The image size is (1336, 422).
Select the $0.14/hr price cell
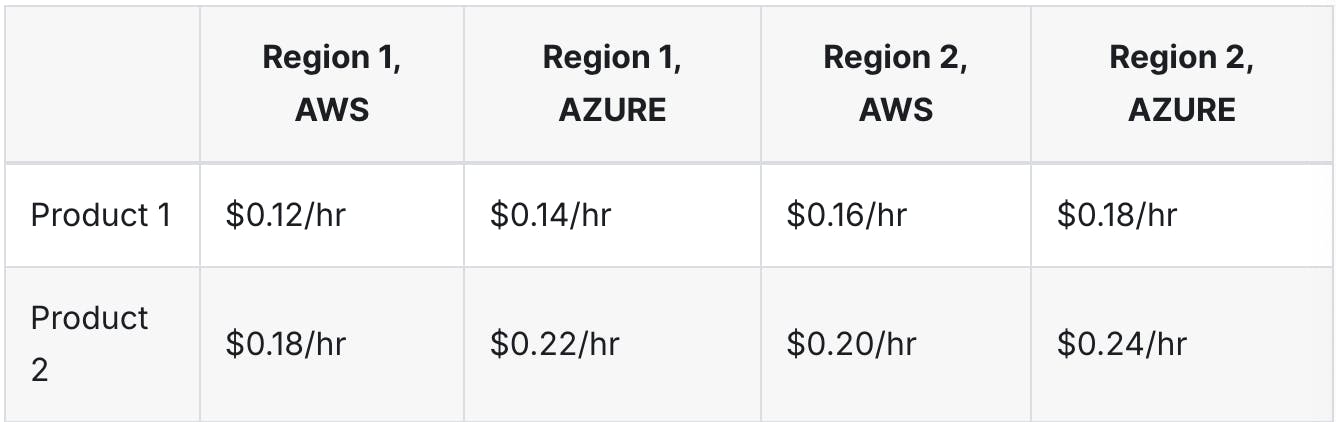tap(550, 215)
